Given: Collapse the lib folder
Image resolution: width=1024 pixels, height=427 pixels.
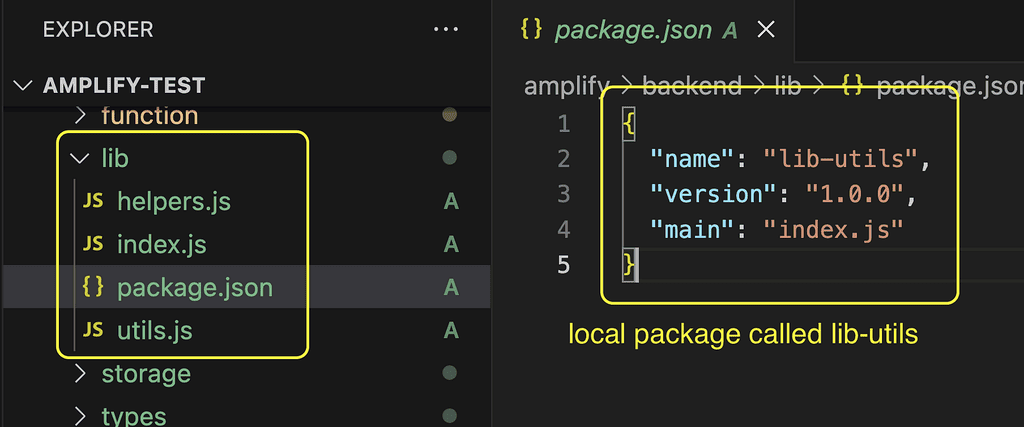Looking at the screenshot, I should point(78,158).
